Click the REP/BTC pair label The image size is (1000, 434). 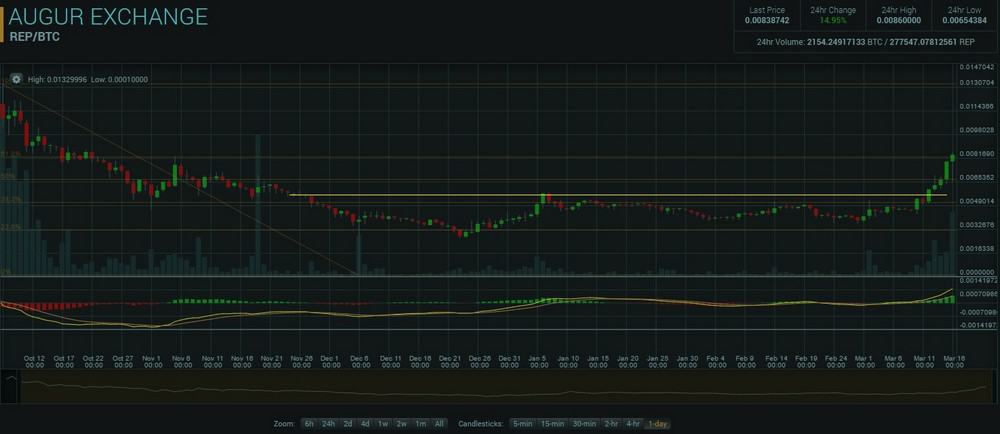pyautogui.click(x=34, y=38)
